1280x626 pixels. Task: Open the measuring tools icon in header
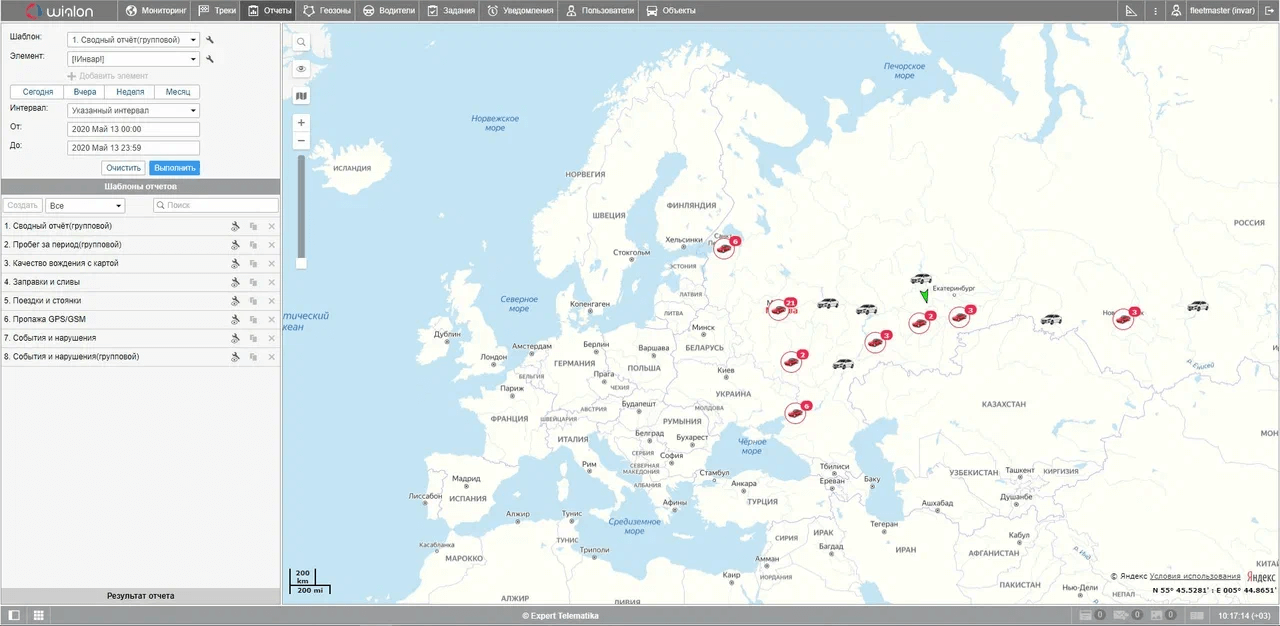pos(1131,11)
